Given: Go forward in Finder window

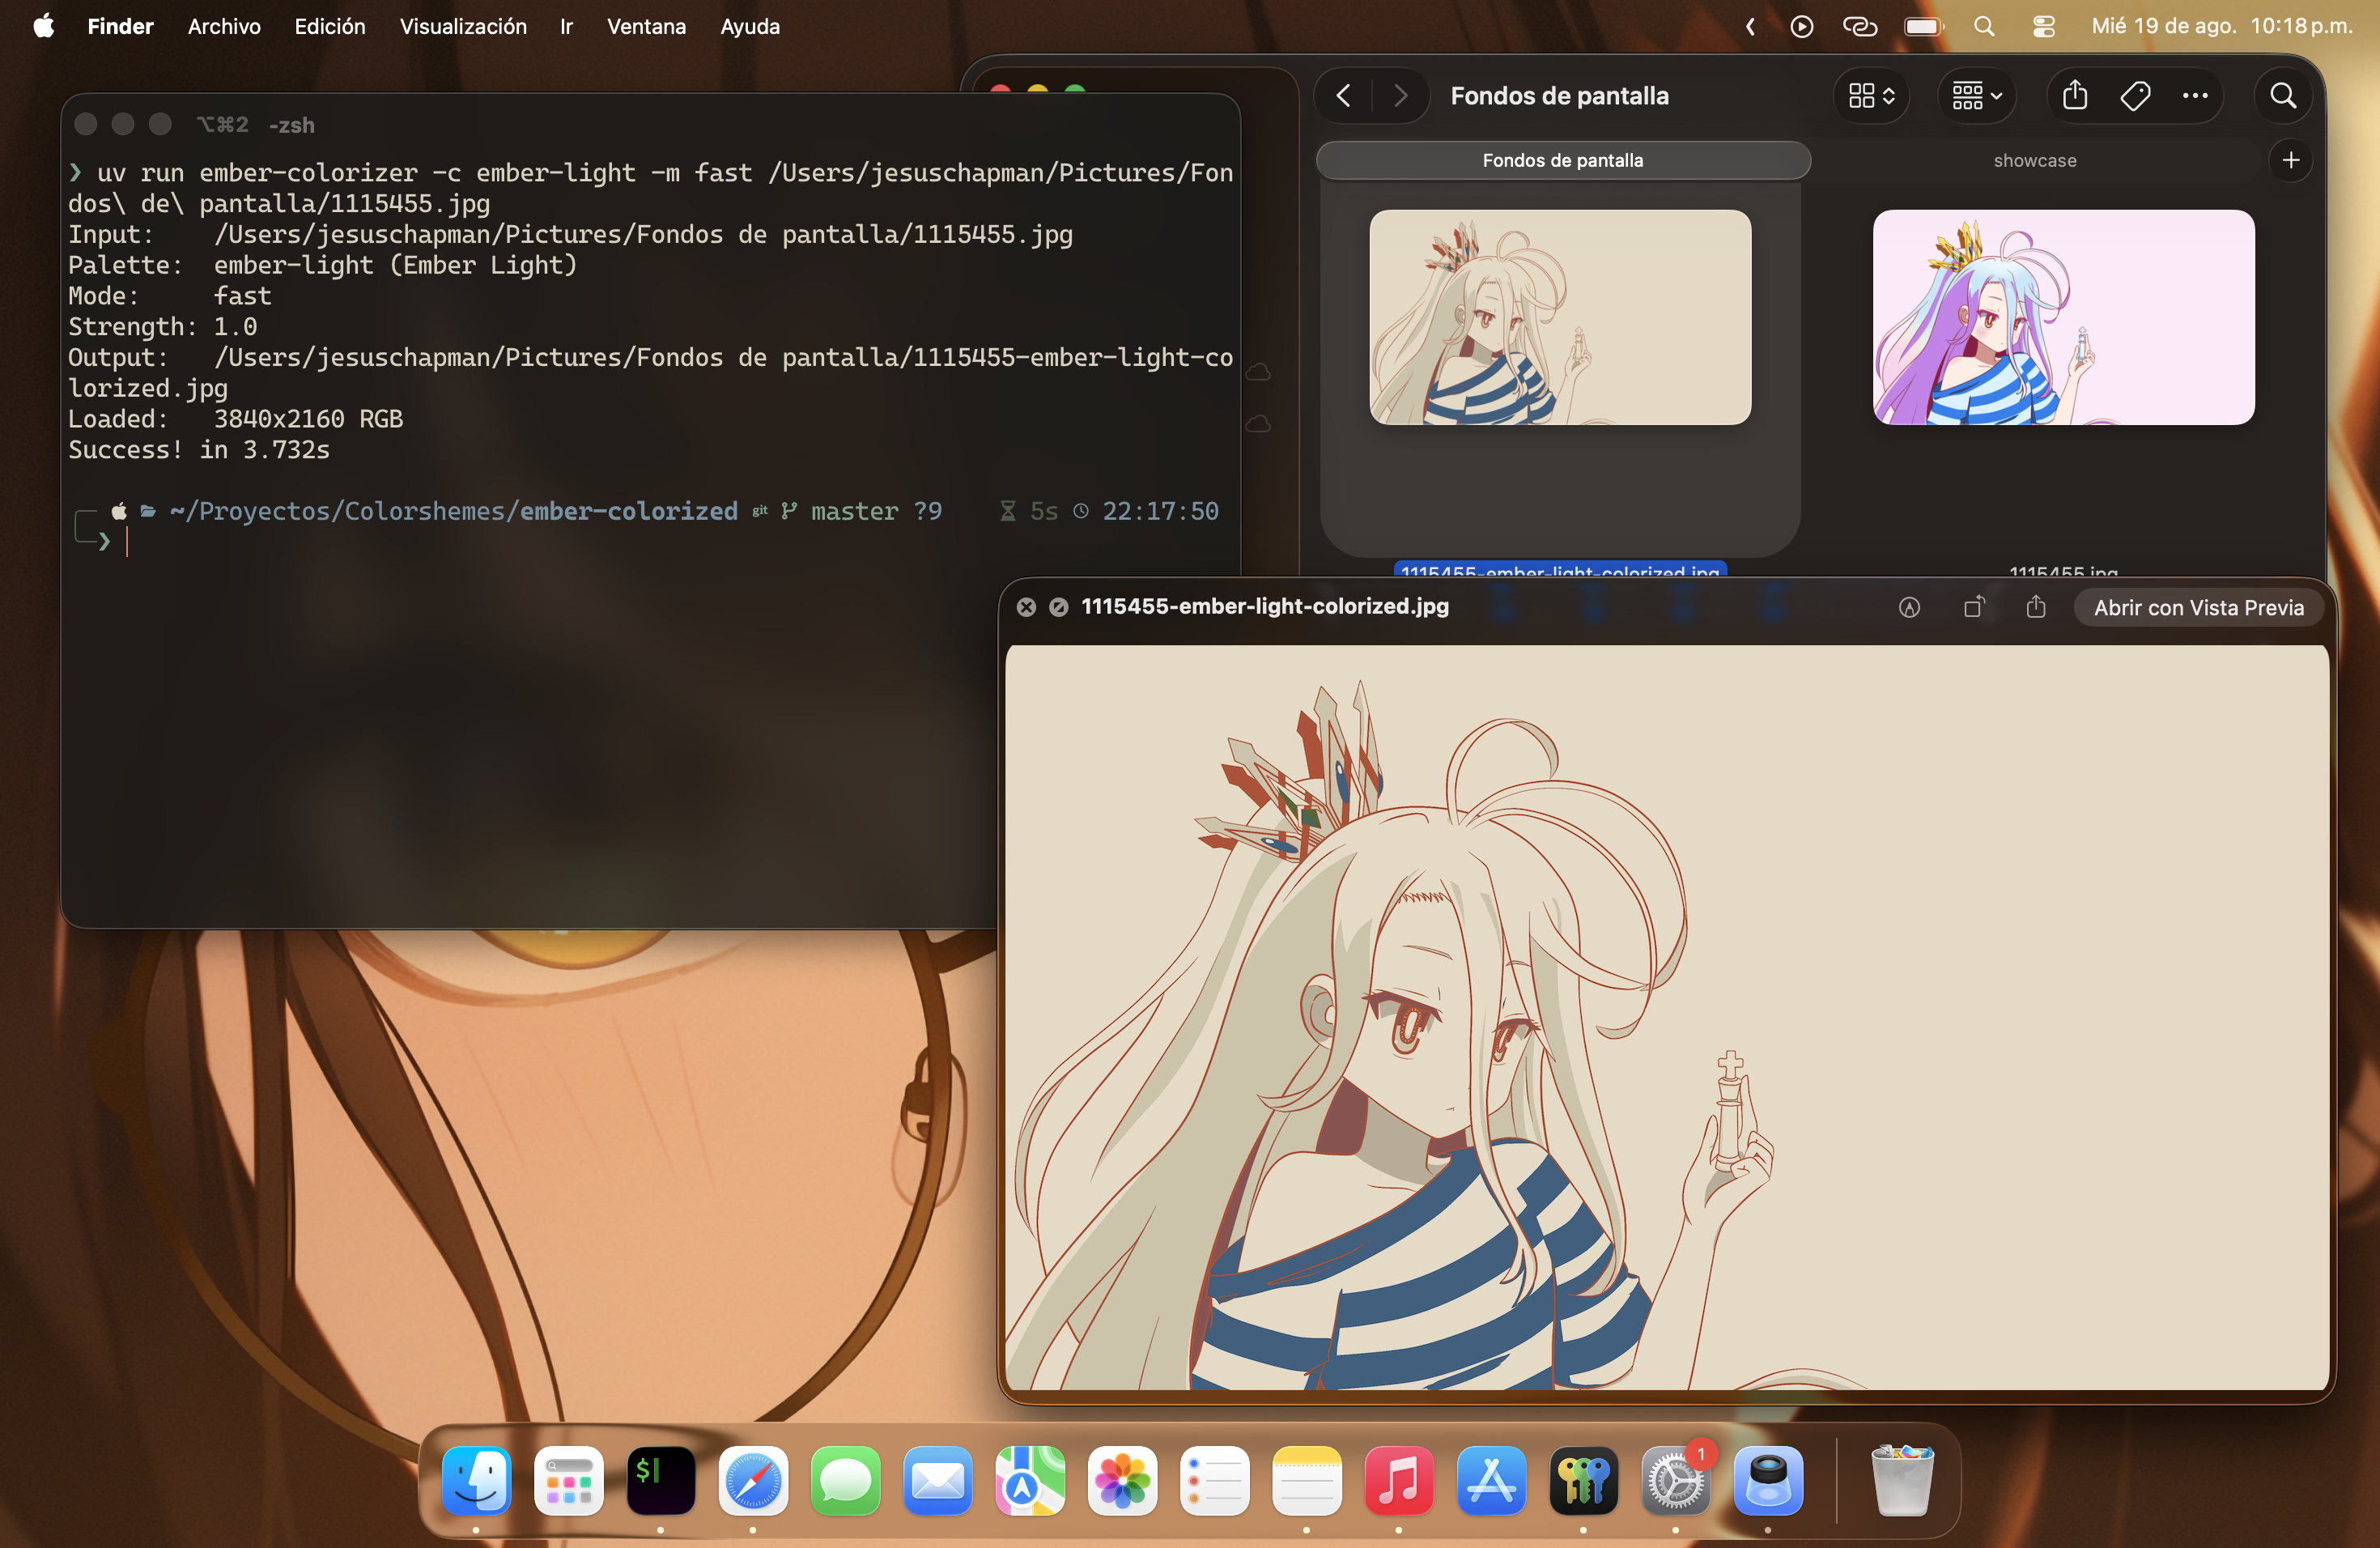Looking at the screenshot, I should [x=1400, y=96].
